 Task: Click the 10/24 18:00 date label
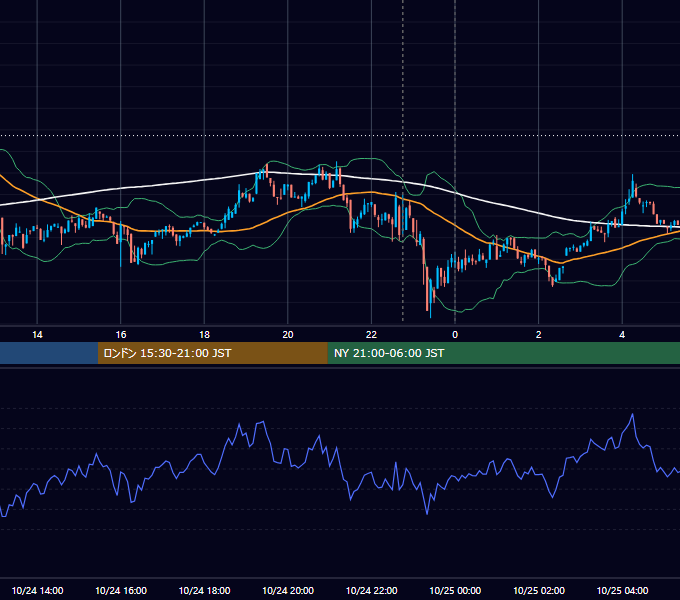pos(204,590)
